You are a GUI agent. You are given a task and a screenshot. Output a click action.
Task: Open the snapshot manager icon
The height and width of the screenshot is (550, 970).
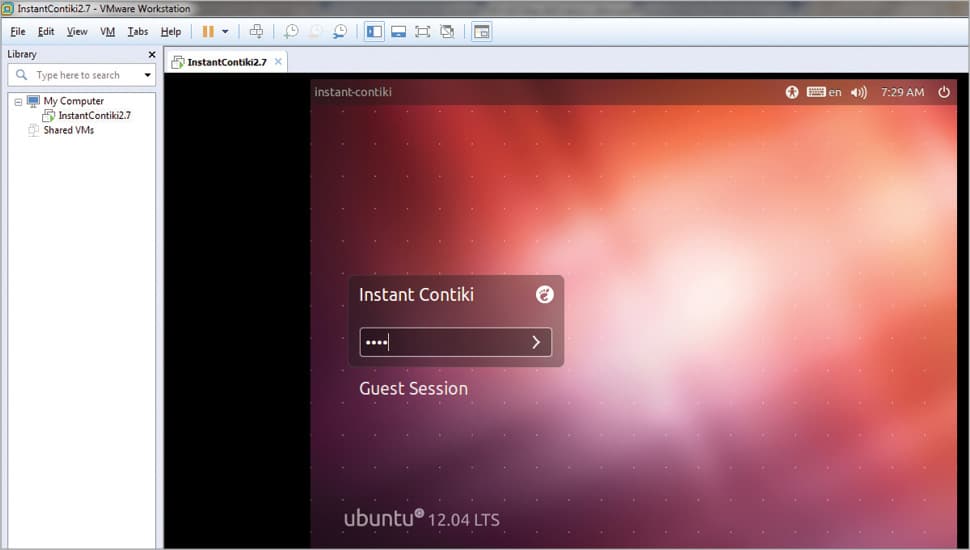pos(340,31)
